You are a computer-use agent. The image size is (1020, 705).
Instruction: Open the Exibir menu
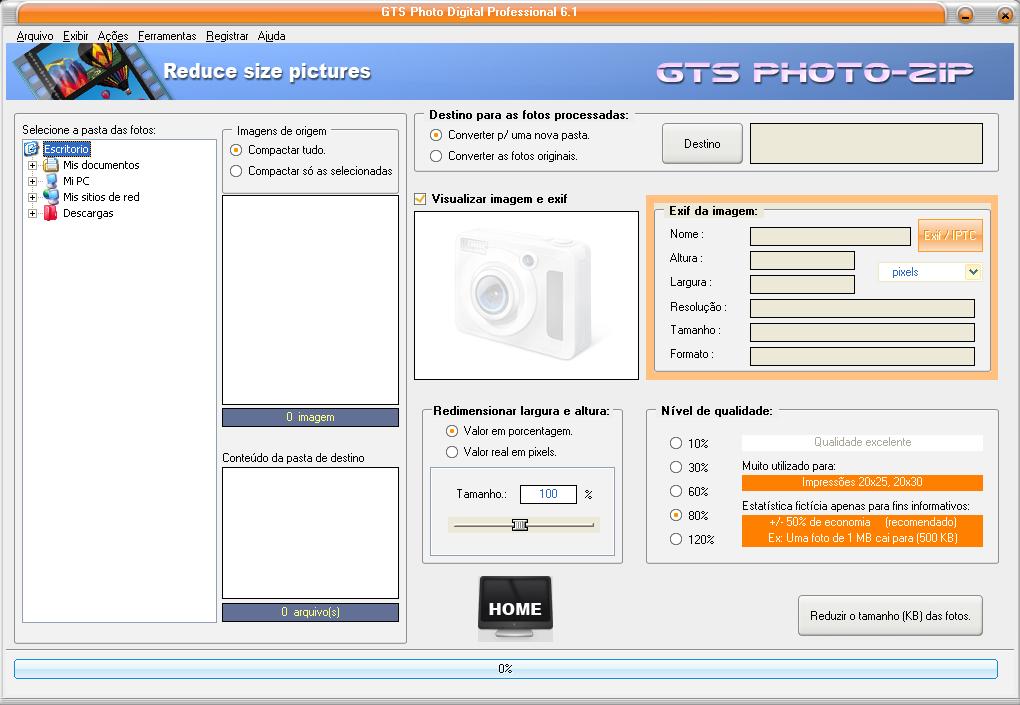tap(75, 36)
